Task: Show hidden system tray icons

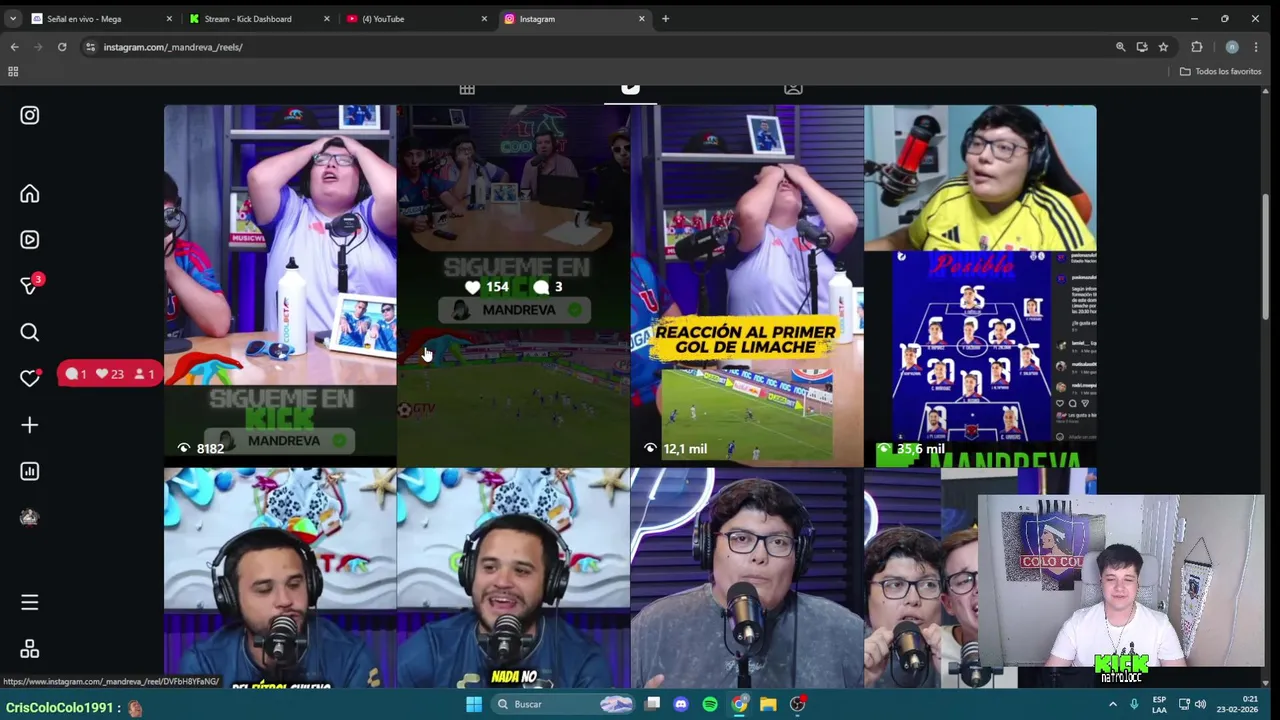Action: point(1113,704)
